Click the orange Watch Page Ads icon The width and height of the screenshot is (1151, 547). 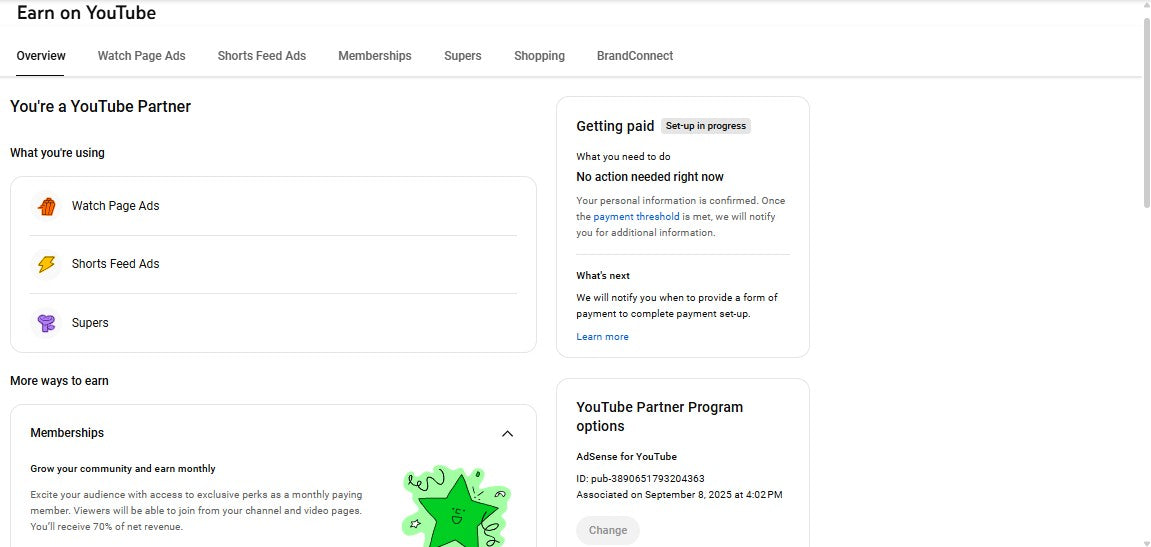(46, 207)
